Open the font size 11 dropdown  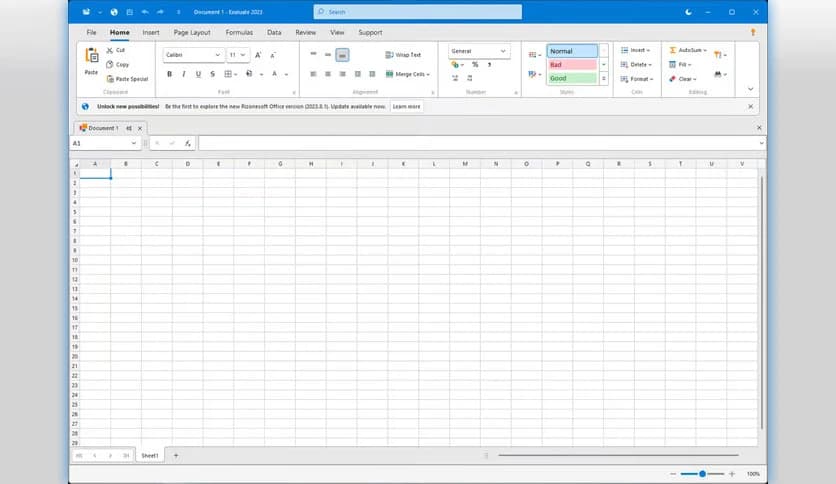tap(237, 55)
